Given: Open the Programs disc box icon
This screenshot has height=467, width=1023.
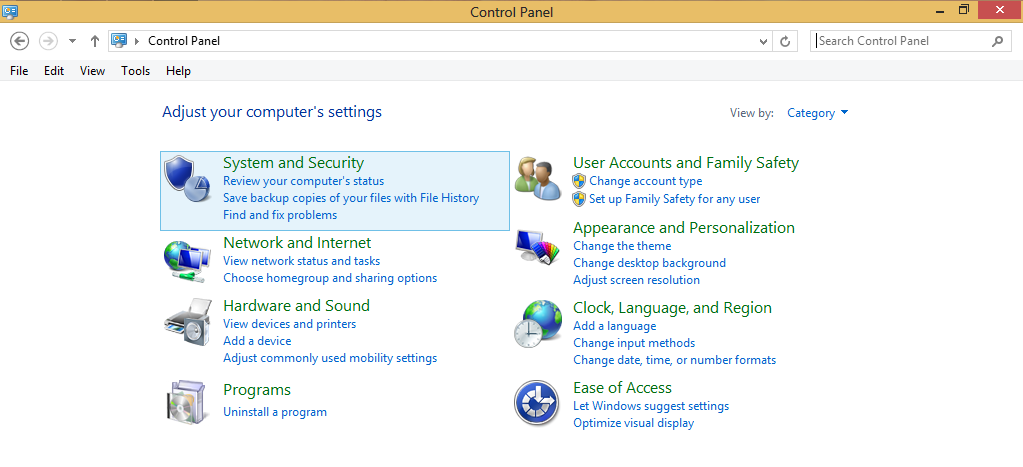Looking at the screenshot, I should click(x=188, y=400).
